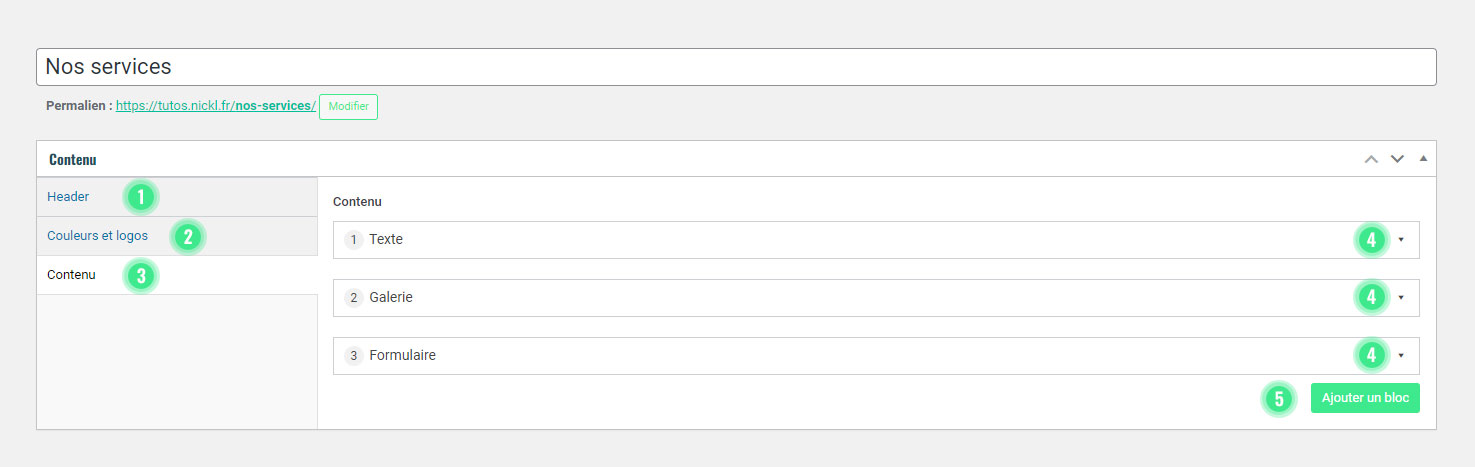Move Contenu panel up with arrow
1475x467 pixels.
point(1371,159)
